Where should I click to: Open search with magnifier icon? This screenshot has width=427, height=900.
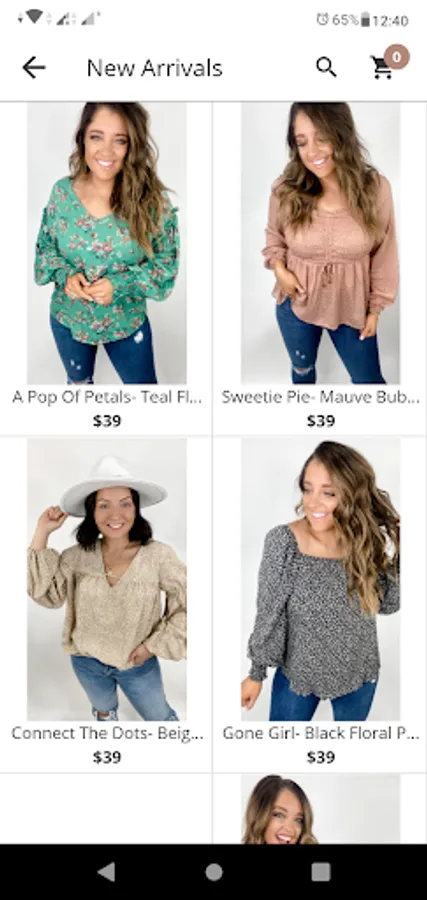[326, 67]
